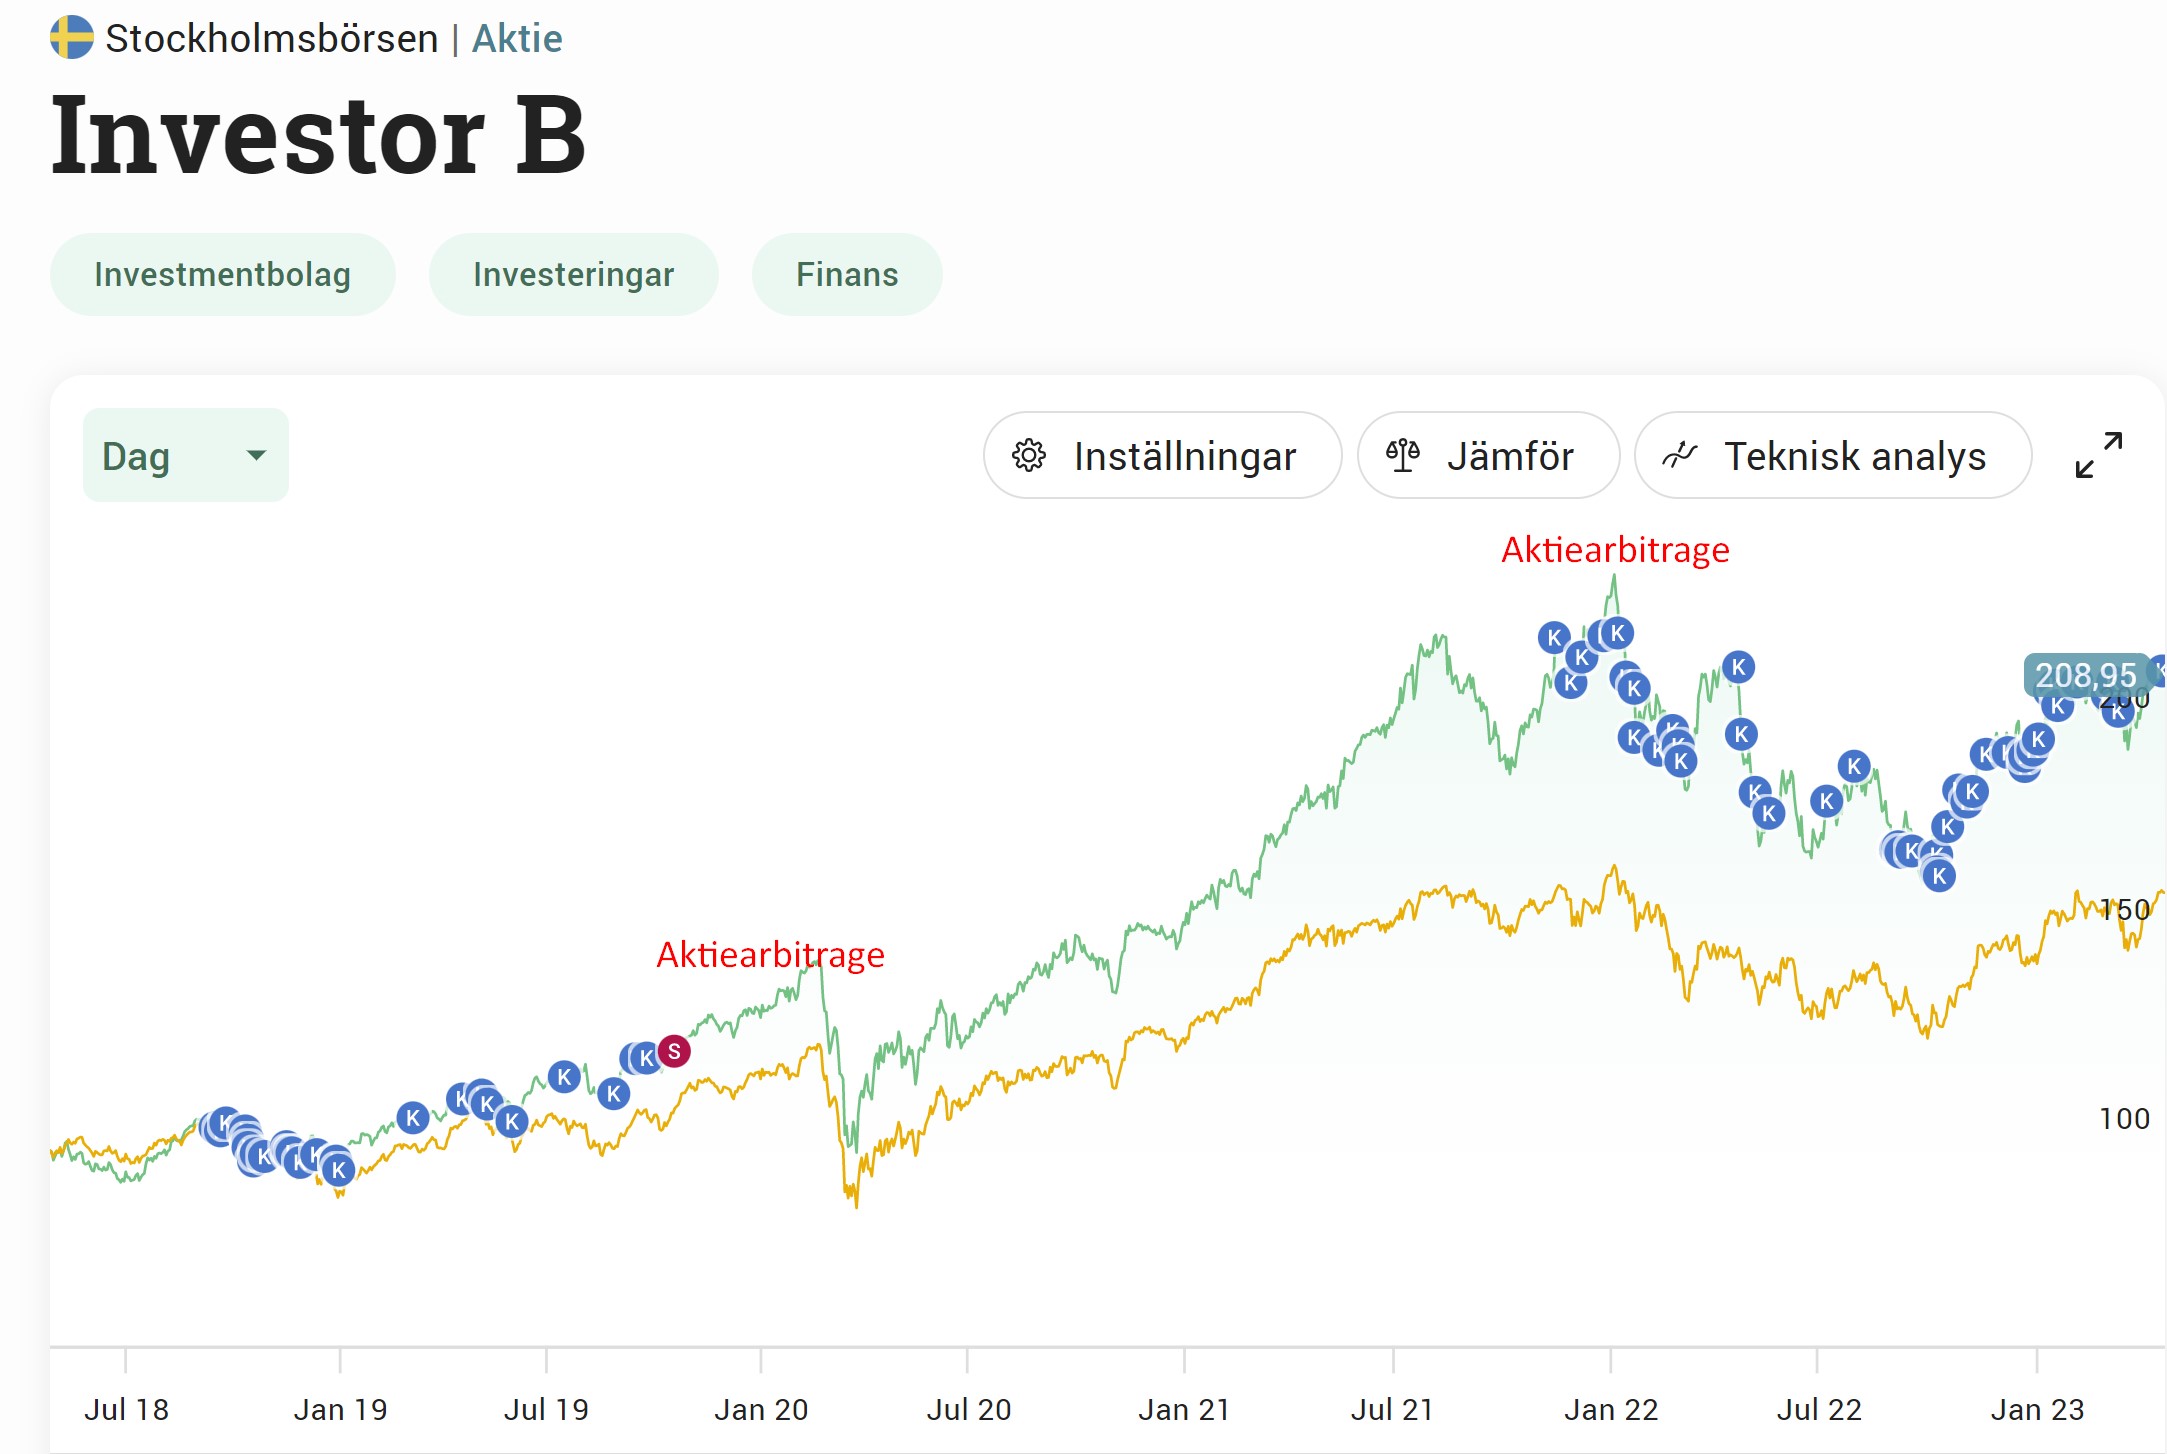2167x1454 pixels.
Task: Click the Dag dropdown arrow
Action: [256, 456]
